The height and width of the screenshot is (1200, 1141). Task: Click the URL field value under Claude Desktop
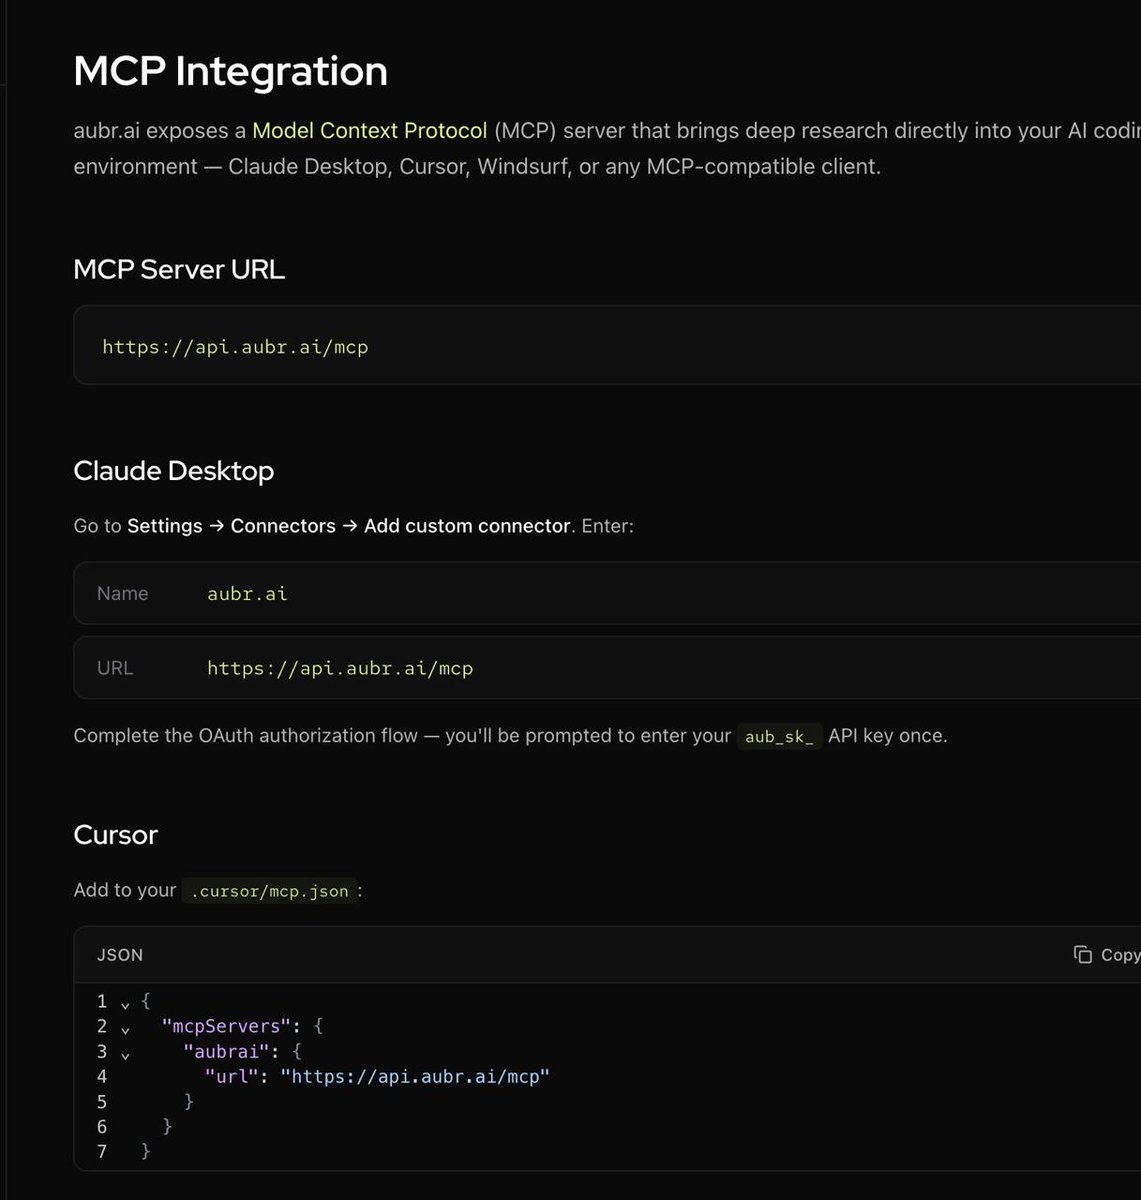[340, 668]
